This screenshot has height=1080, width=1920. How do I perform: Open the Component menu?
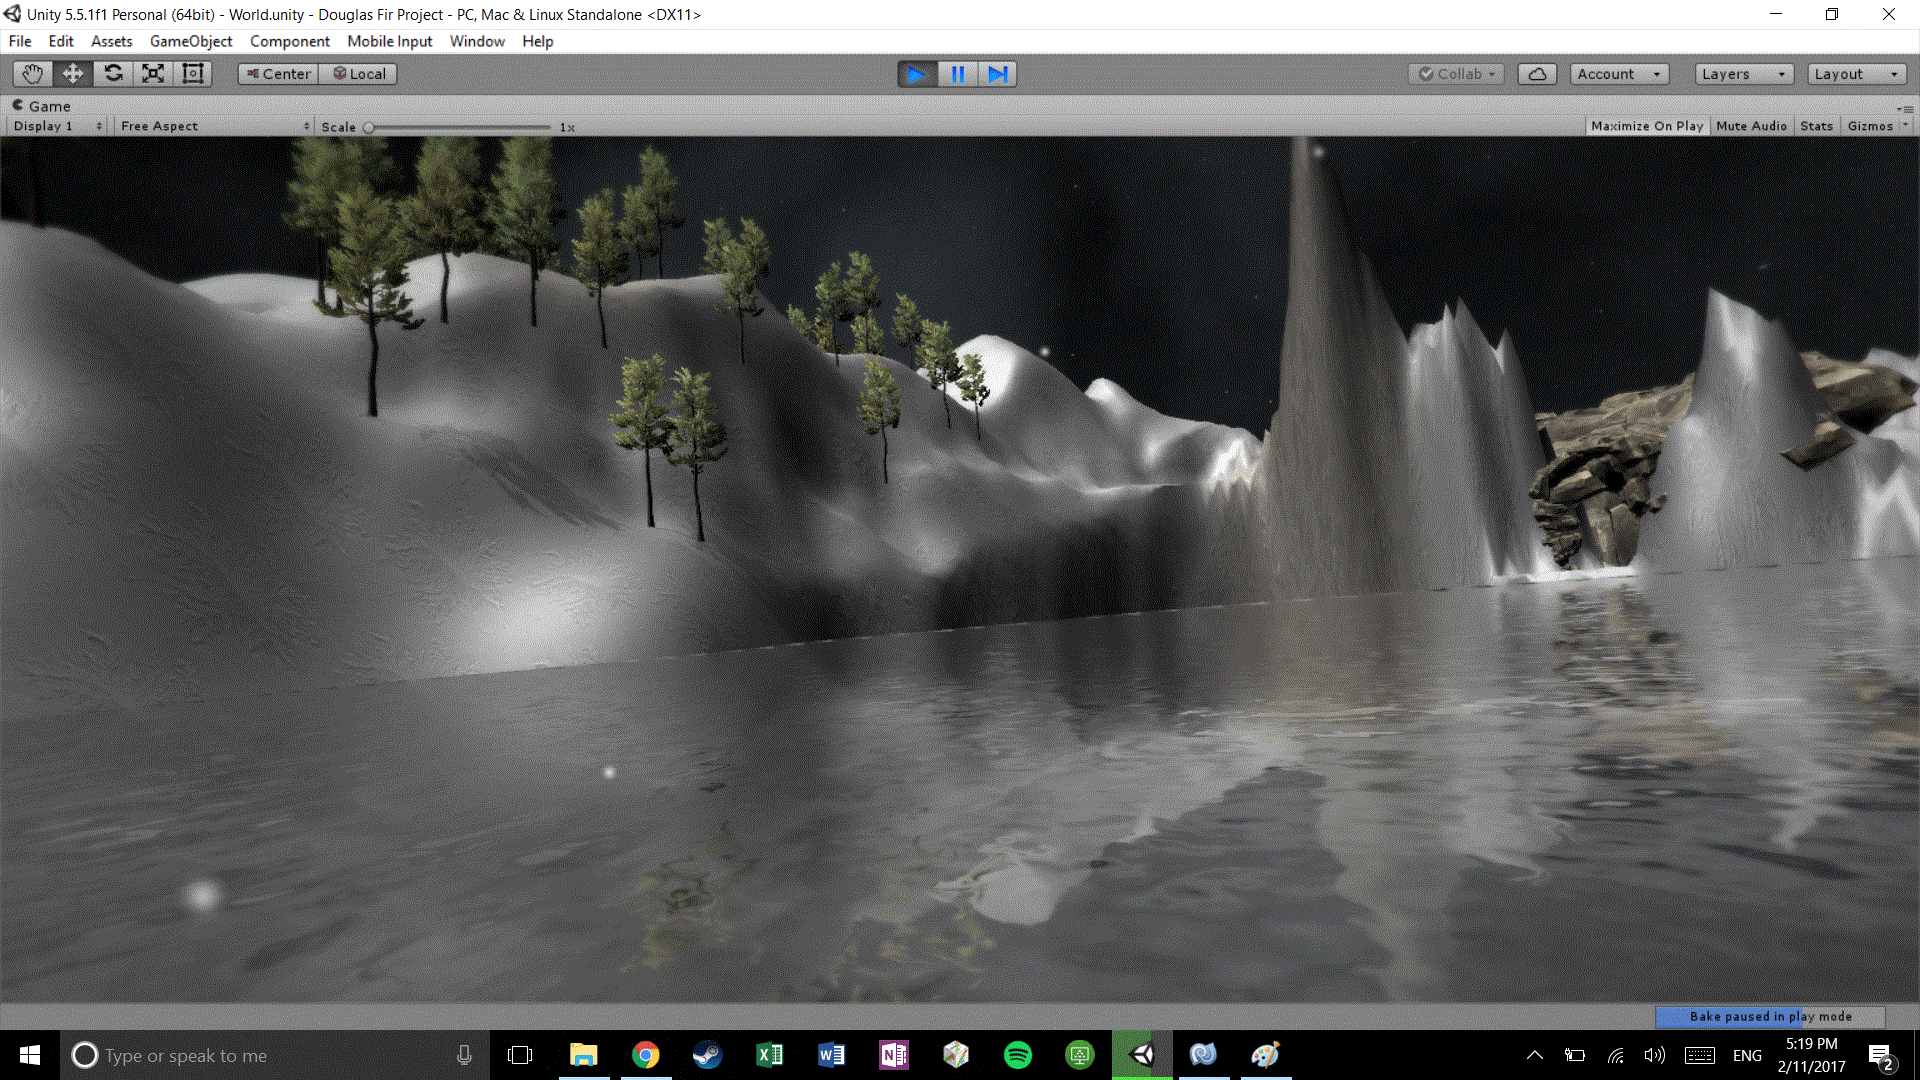(289, 41)
